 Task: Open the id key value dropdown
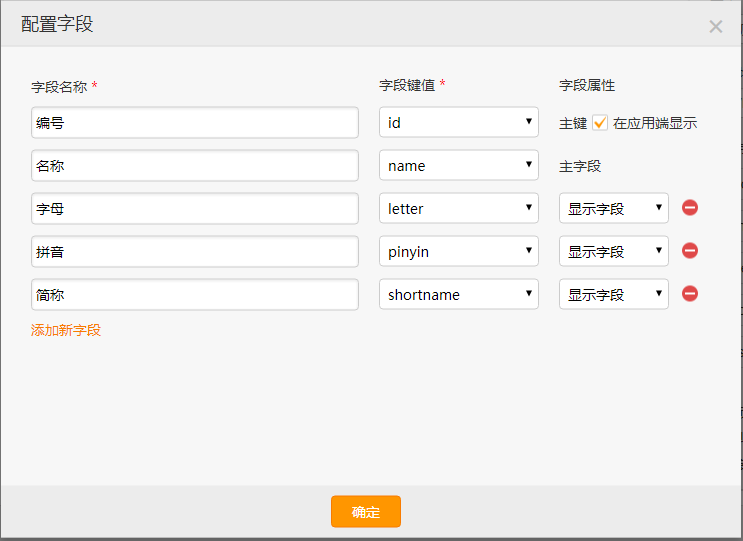tap(459, 122)
